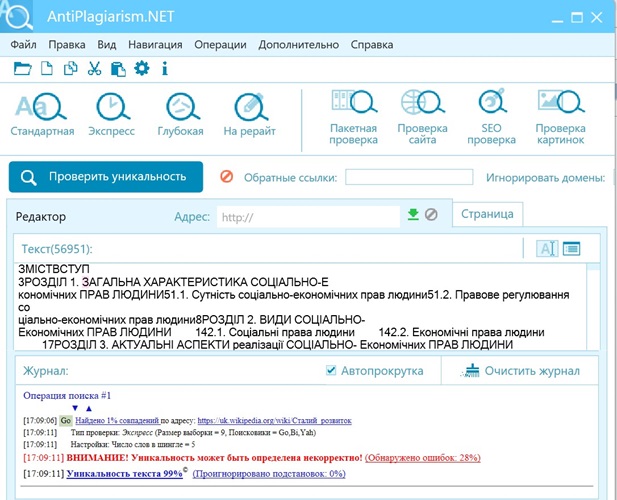Click the AntiPlagiarism.NET logo icon
617x500 pixels.
[x=17, y=16]
